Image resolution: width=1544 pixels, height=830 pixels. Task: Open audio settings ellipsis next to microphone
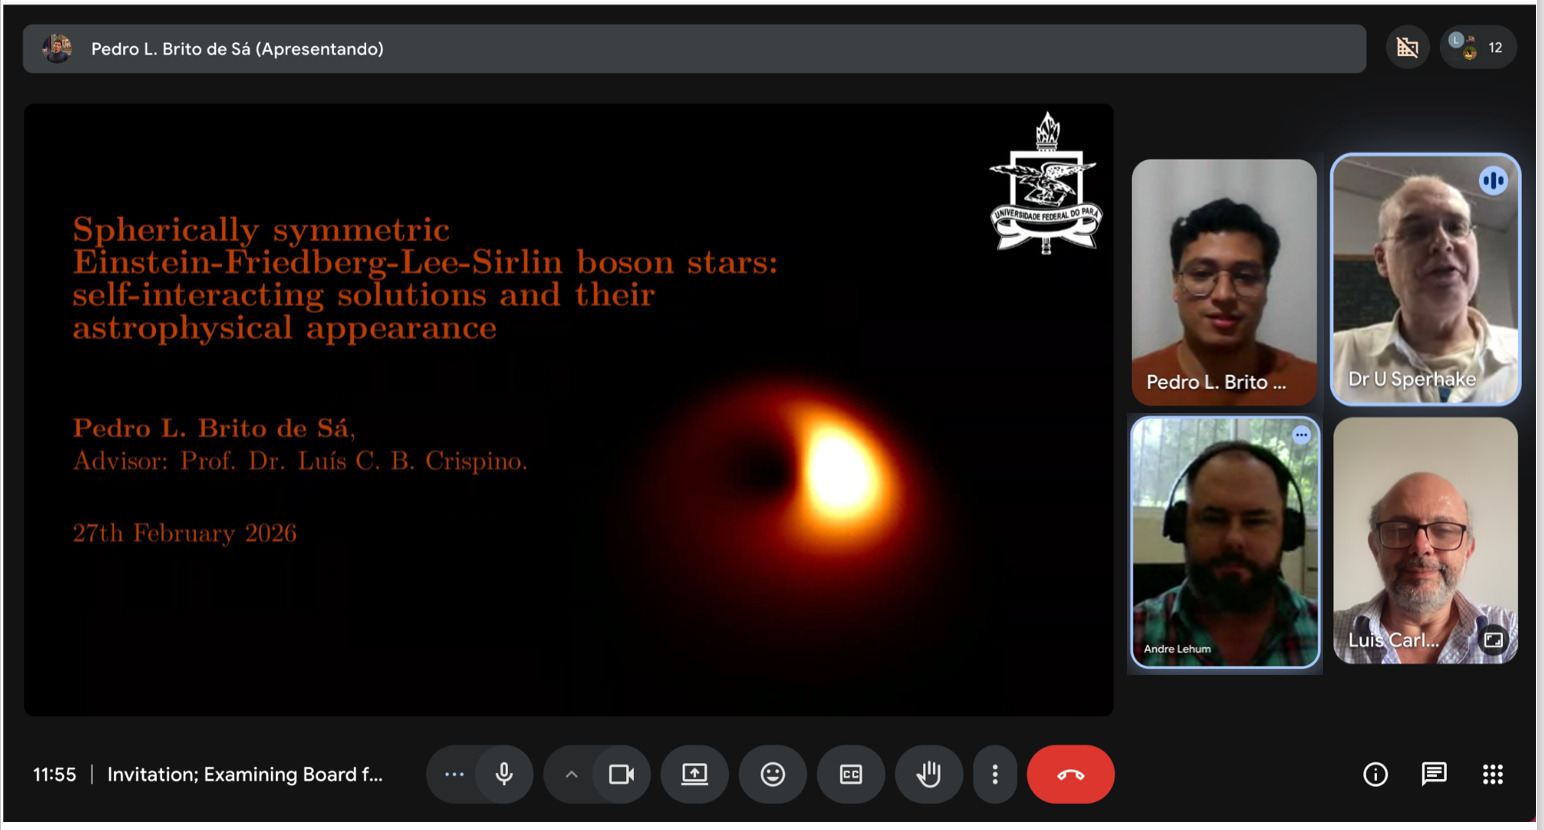coord(454,774)
